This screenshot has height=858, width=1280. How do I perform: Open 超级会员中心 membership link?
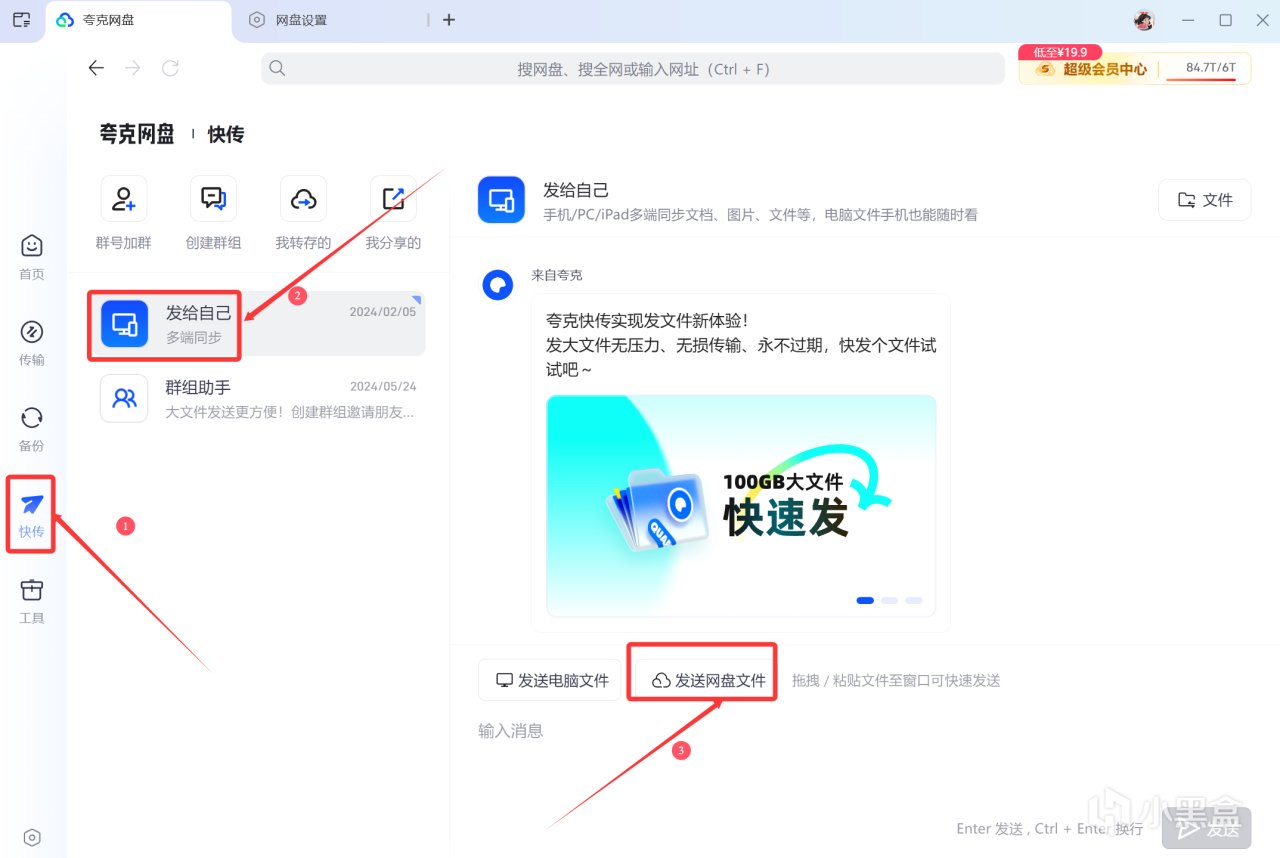tap(1093, 69)
